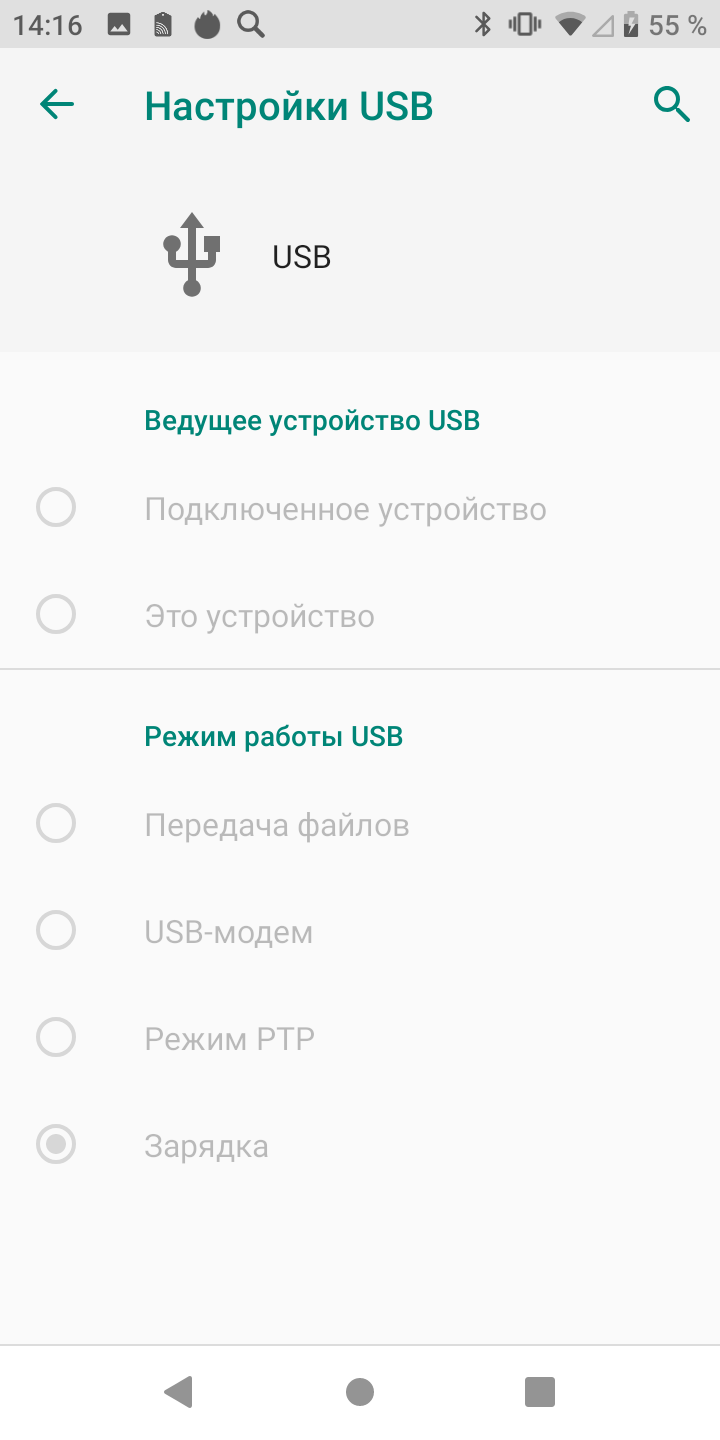Tap the Режим работы USB section header

click(273, 737)
